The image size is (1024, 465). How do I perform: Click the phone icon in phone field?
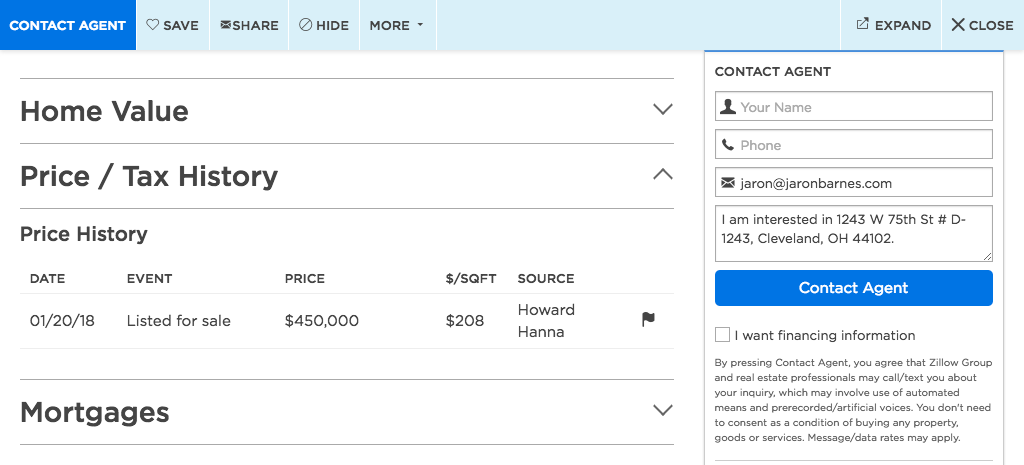pyautogui.click(x=728, y=145)
